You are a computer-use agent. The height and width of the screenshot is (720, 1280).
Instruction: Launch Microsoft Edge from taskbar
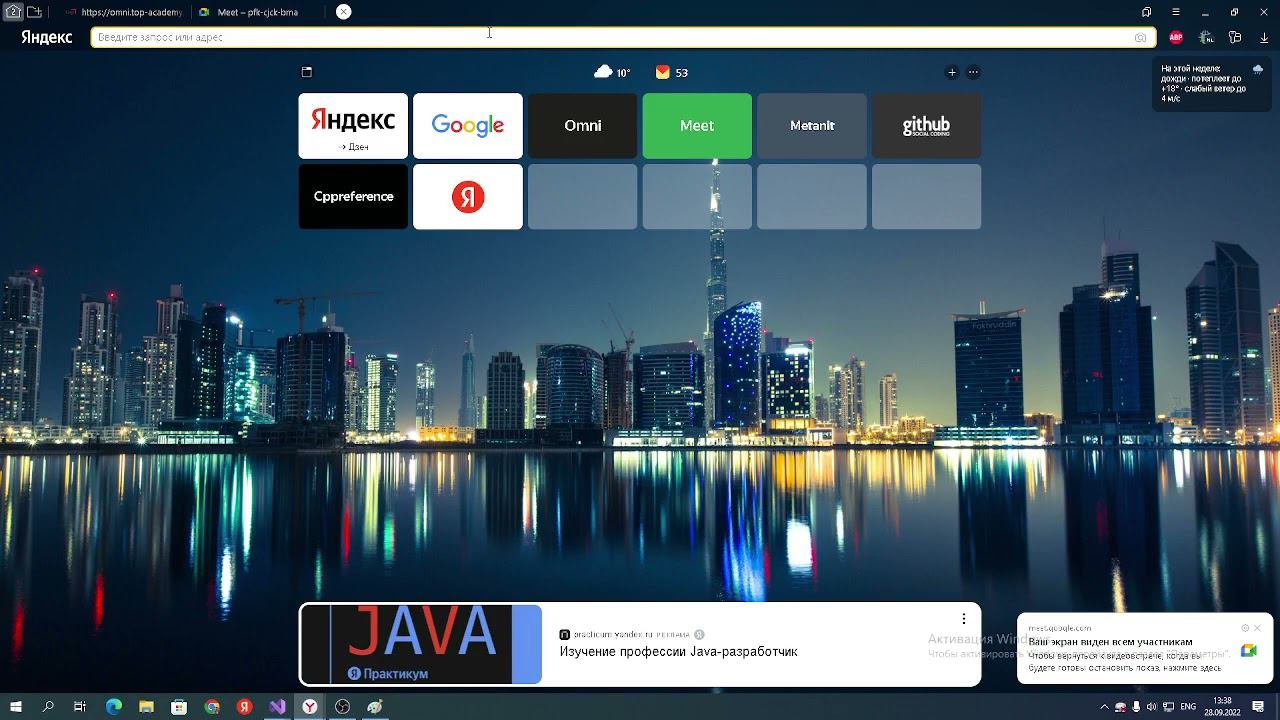(114, 707)
